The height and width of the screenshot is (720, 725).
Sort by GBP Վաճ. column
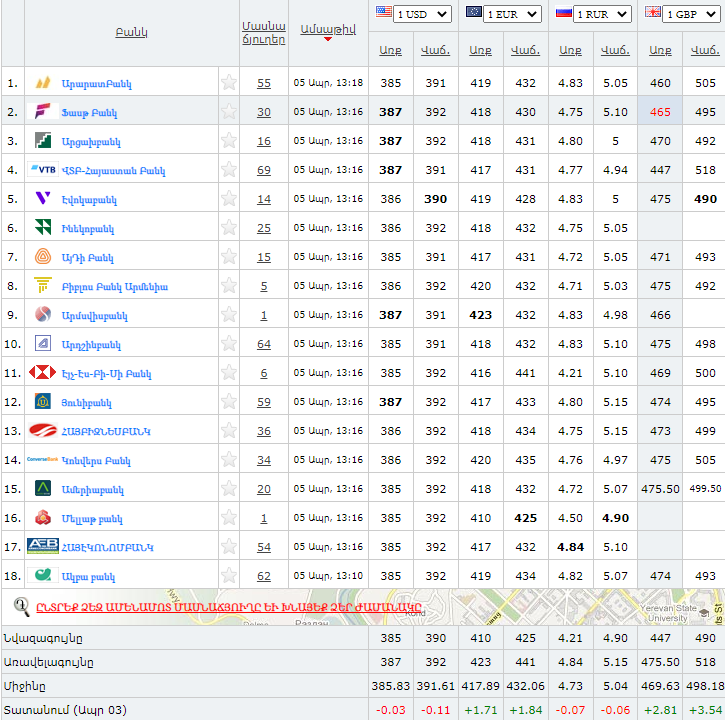tap(705, 50)
